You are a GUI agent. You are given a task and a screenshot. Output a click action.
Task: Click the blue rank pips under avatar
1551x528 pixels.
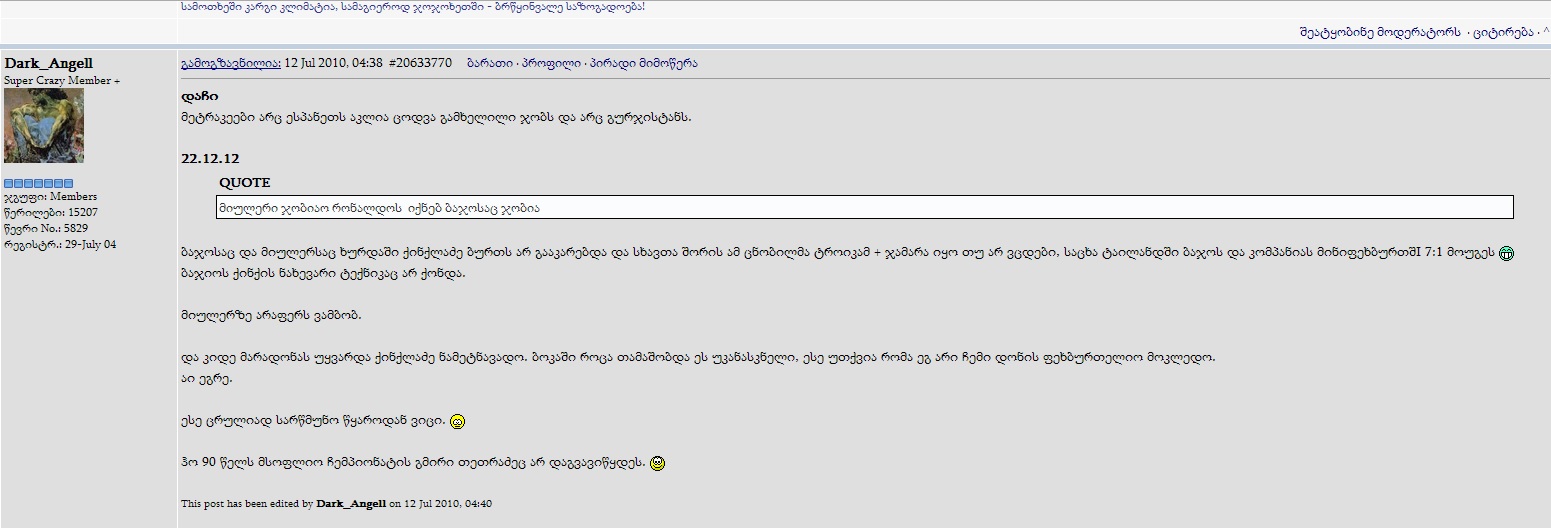[39, 183]
